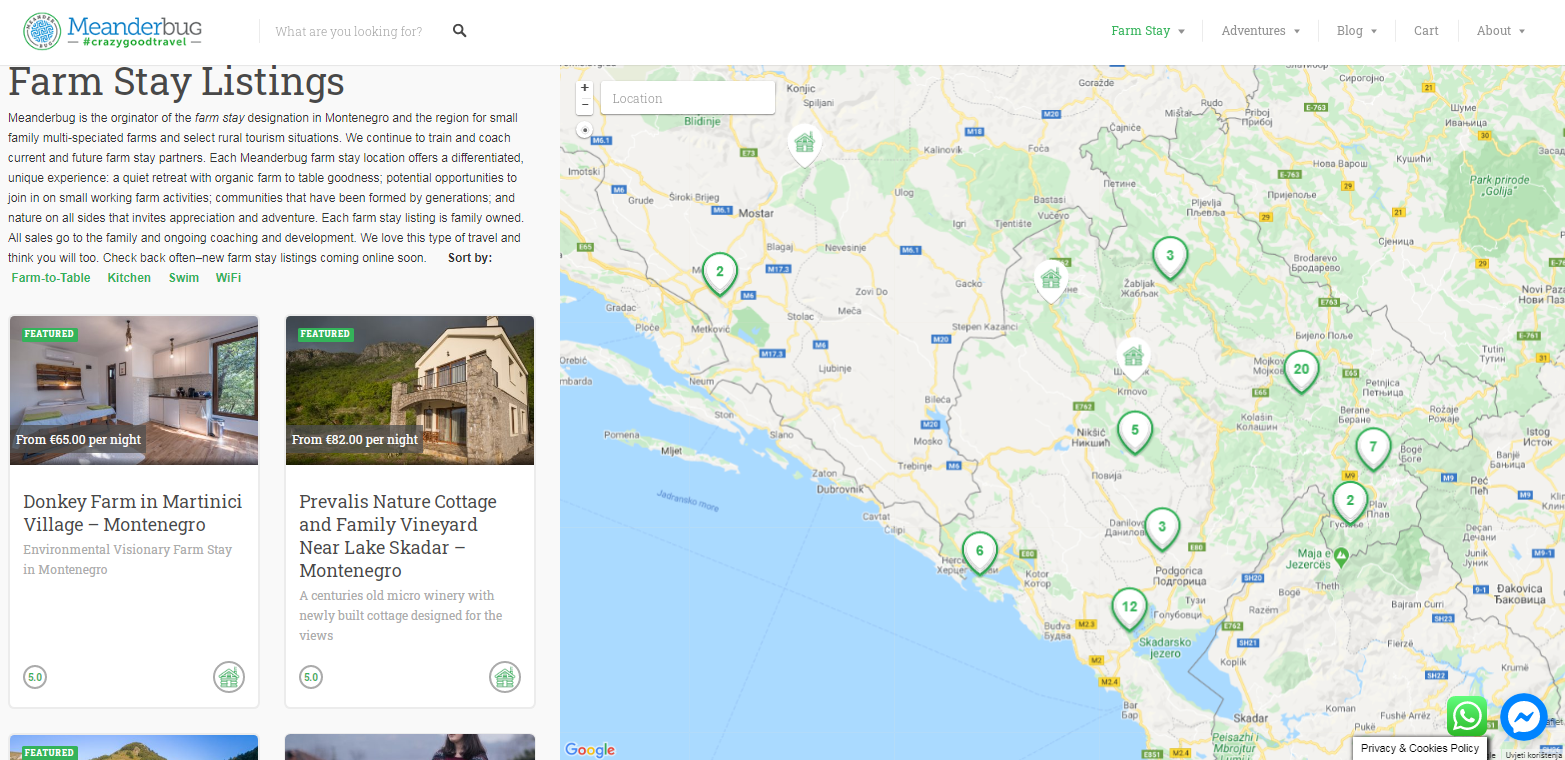Sort listings by WiFi
1565x760 pixels.
(228, 278)
